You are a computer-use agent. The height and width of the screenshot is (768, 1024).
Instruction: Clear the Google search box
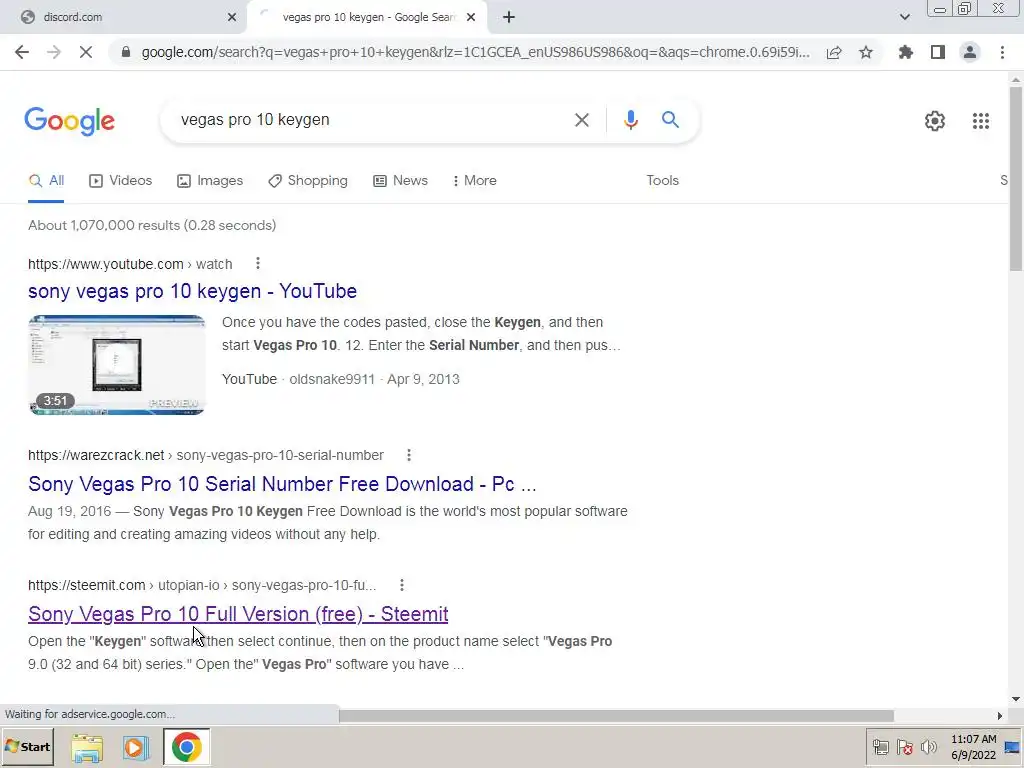click(582, 120)
